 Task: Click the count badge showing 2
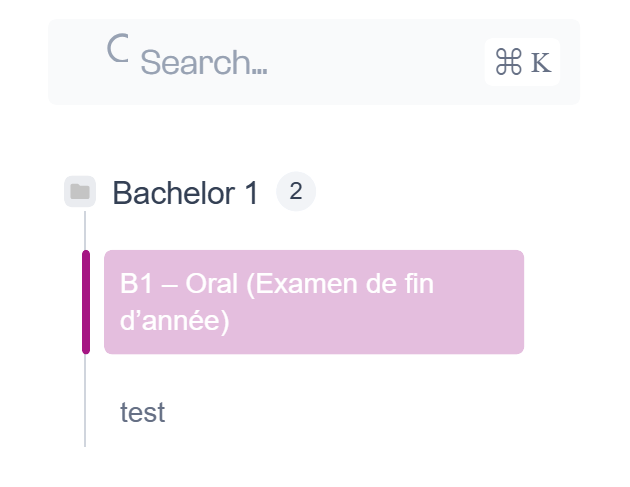[296, 191]
